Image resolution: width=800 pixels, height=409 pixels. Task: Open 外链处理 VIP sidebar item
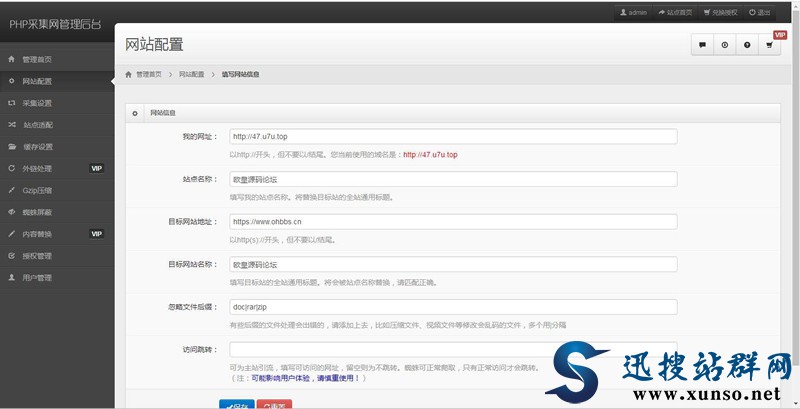(57, 169)
